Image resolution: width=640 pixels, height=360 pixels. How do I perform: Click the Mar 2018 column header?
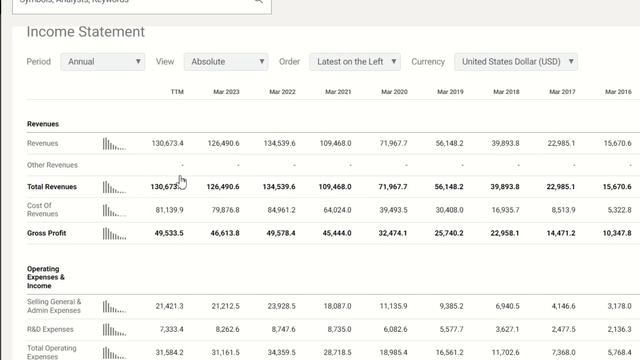tap(506, 92)
